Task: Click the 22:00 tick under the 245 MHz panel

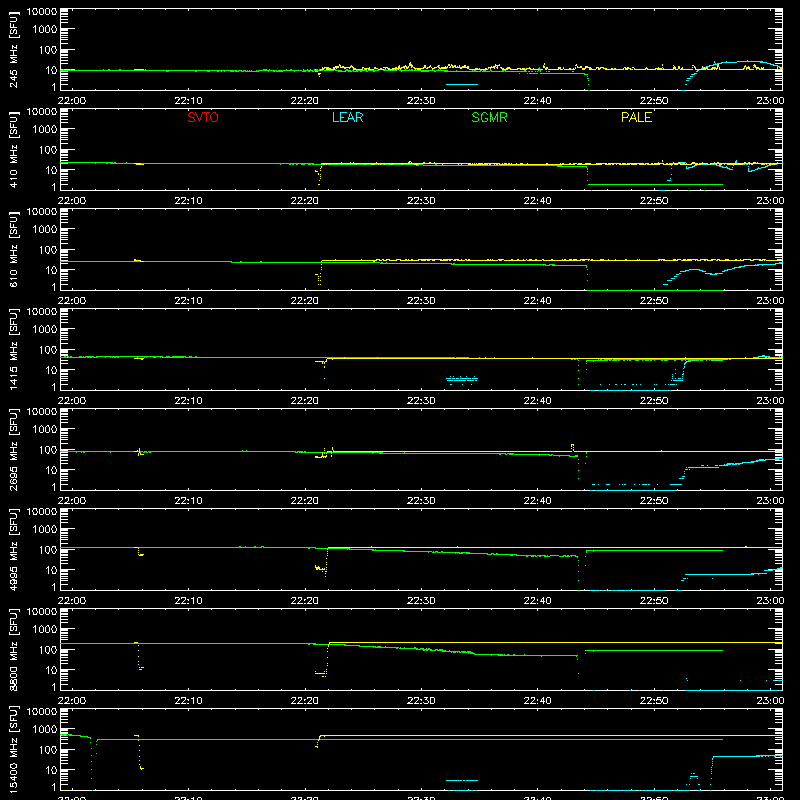Action: (71, 101)
